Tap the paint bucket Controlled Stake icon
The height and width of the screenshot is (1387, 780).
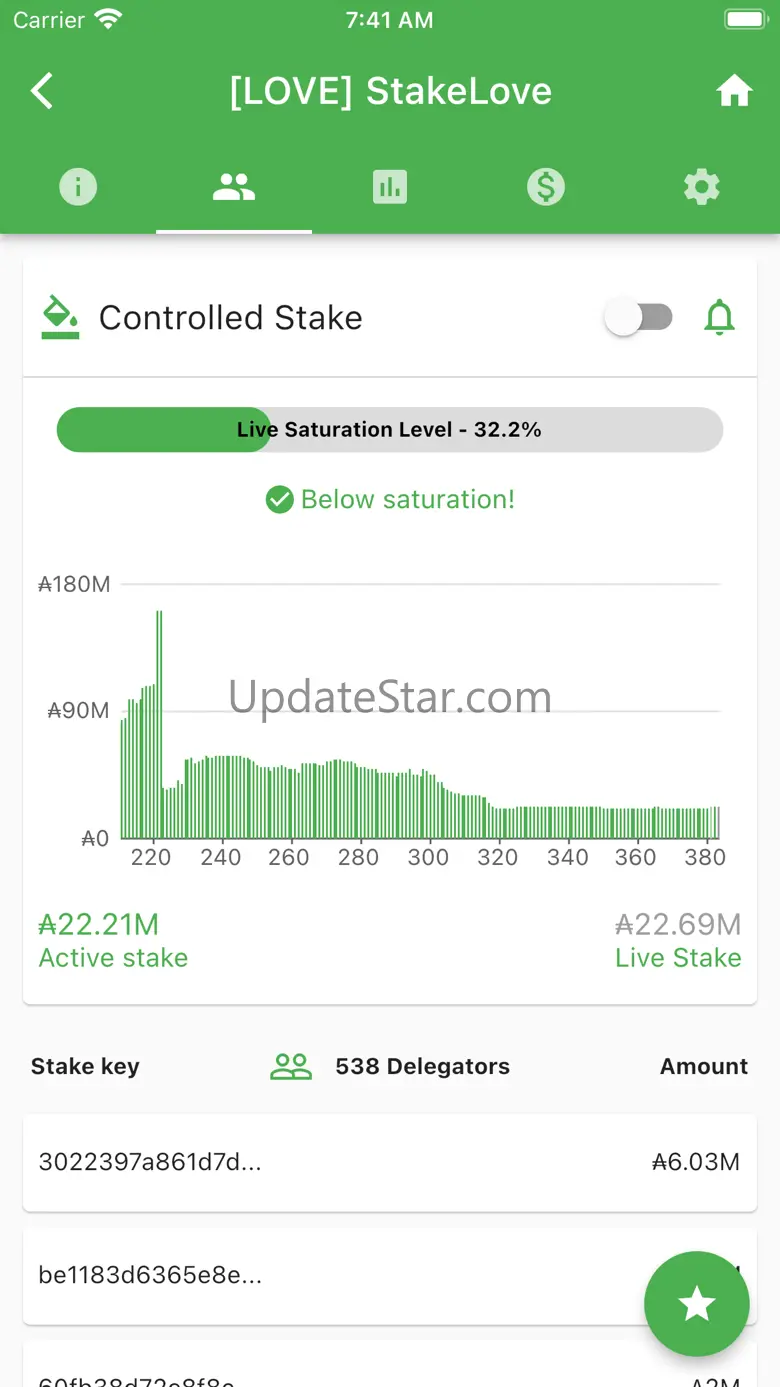(60, 318)
